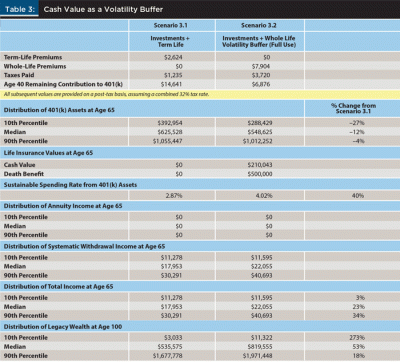
Task: Select the 4.02% sustainable spending rate
Action: 264,196
